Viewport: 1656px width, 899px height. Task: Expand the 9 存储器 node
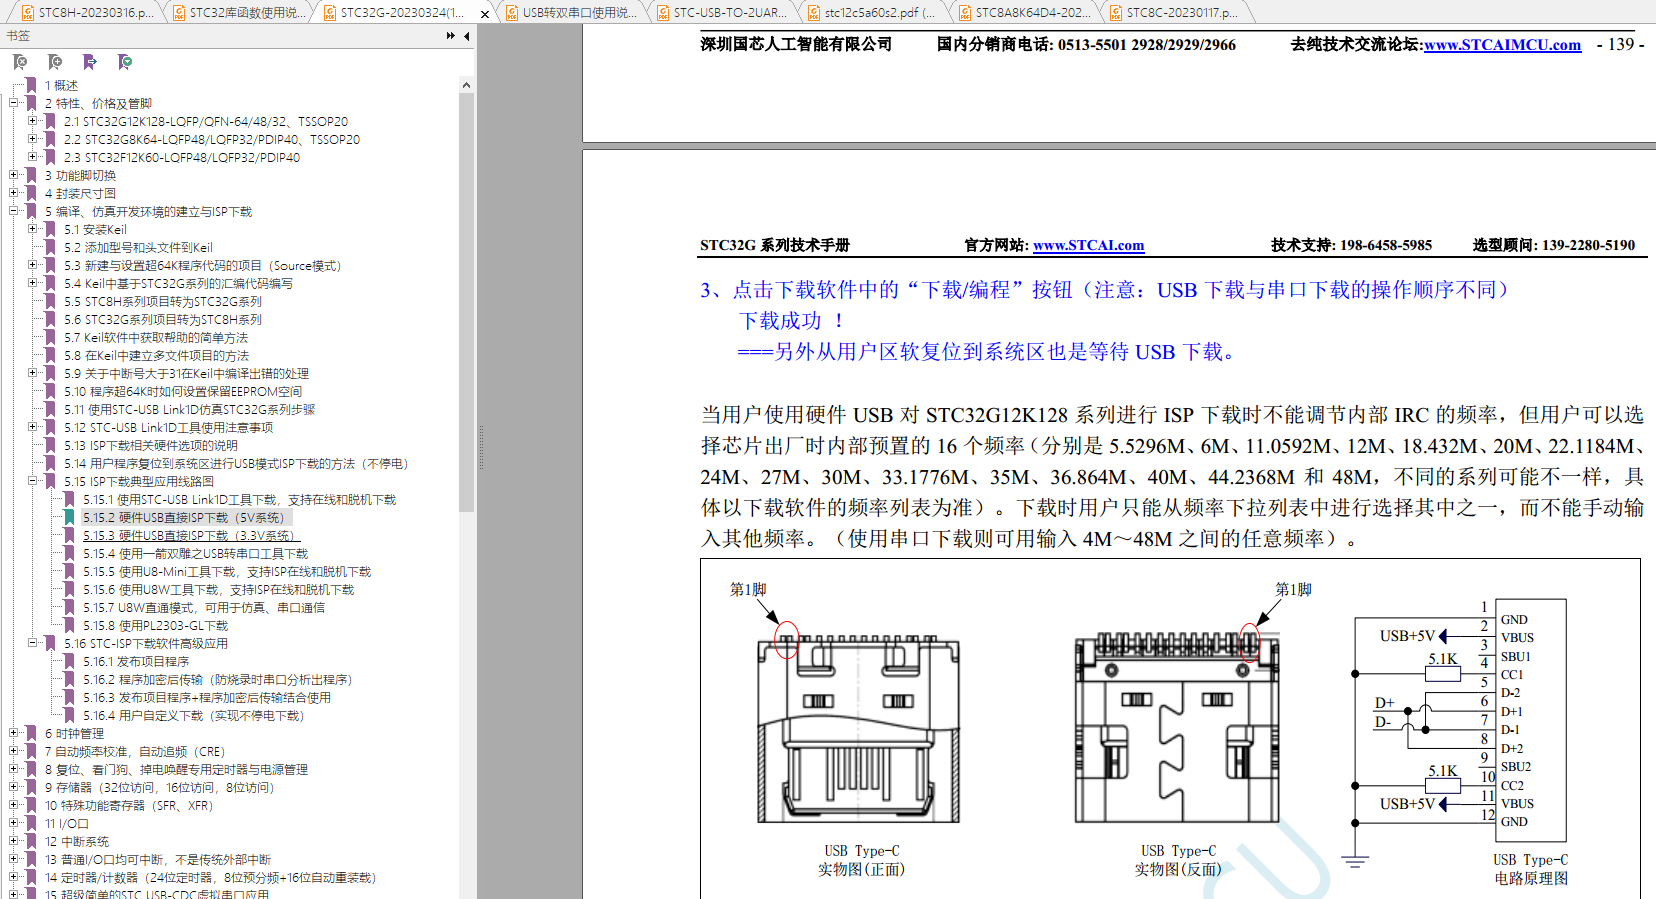(x=13, y=787)
